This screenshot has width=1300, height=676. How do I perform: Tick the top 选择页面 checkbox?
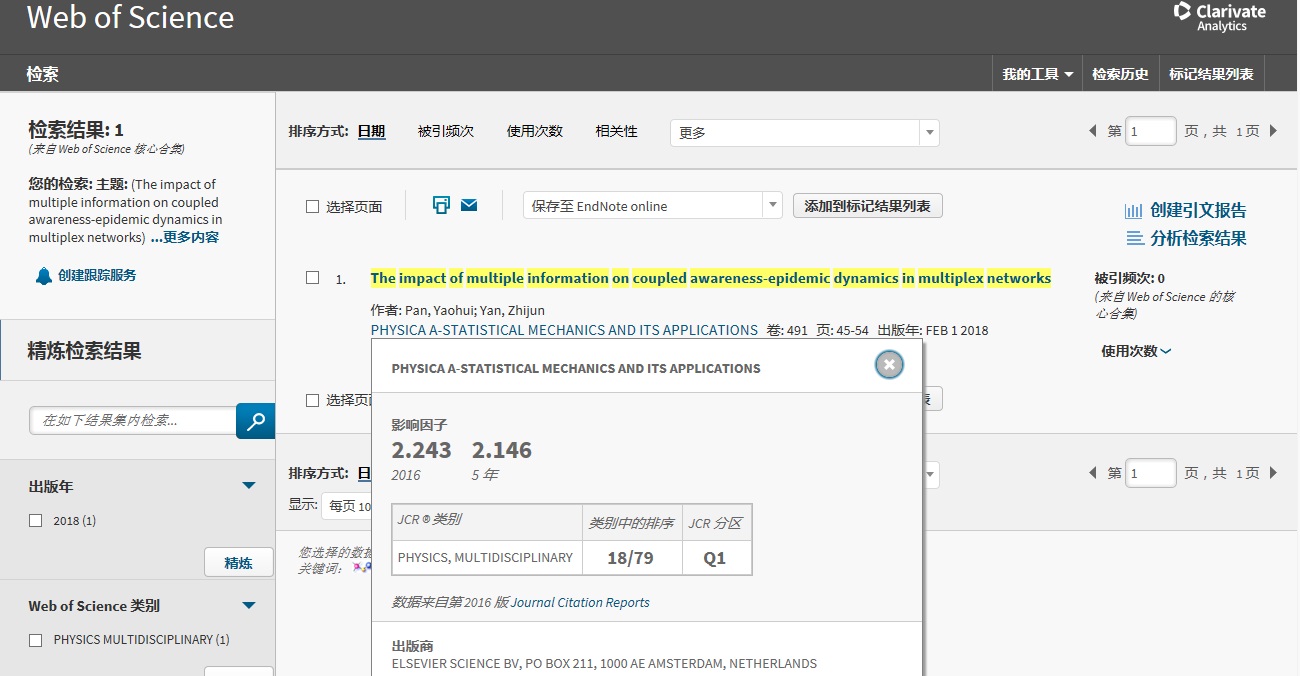pyautogui.click(x=312, y=207)
